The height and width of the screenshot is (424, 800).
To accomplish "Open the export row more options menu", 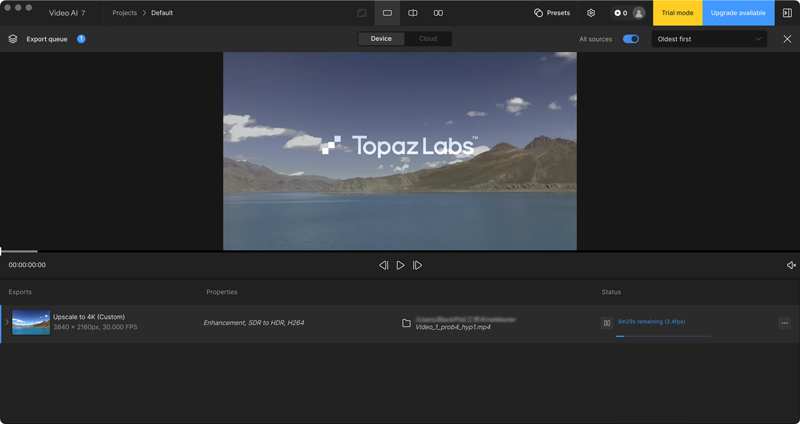I will (785, 323).
